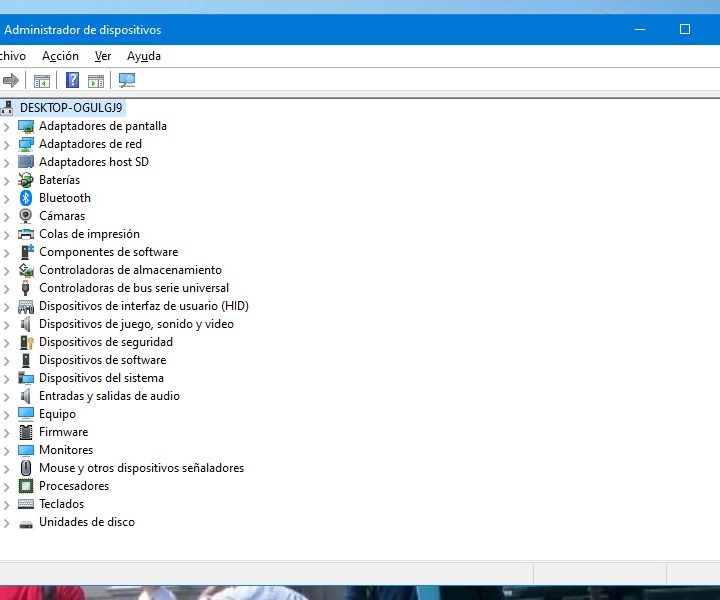
Task: Click the USB plug icon for bus serie universal
Action: [x=26, y=288]
